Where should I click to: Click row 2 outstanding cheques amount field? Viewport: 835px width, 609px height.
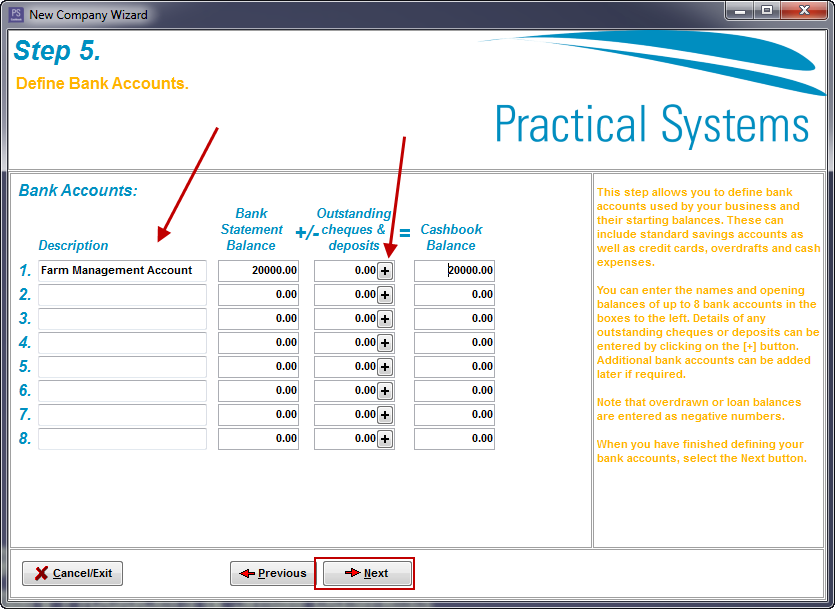click(346, 295)
